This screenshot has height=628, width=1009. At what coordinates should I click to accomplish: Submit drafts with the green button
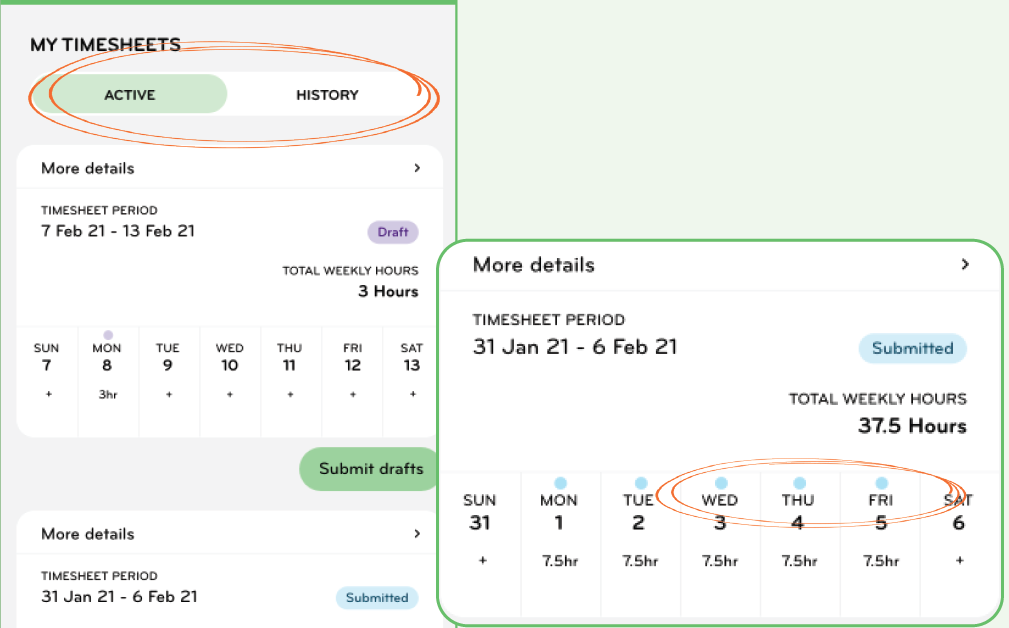[370, 468]
